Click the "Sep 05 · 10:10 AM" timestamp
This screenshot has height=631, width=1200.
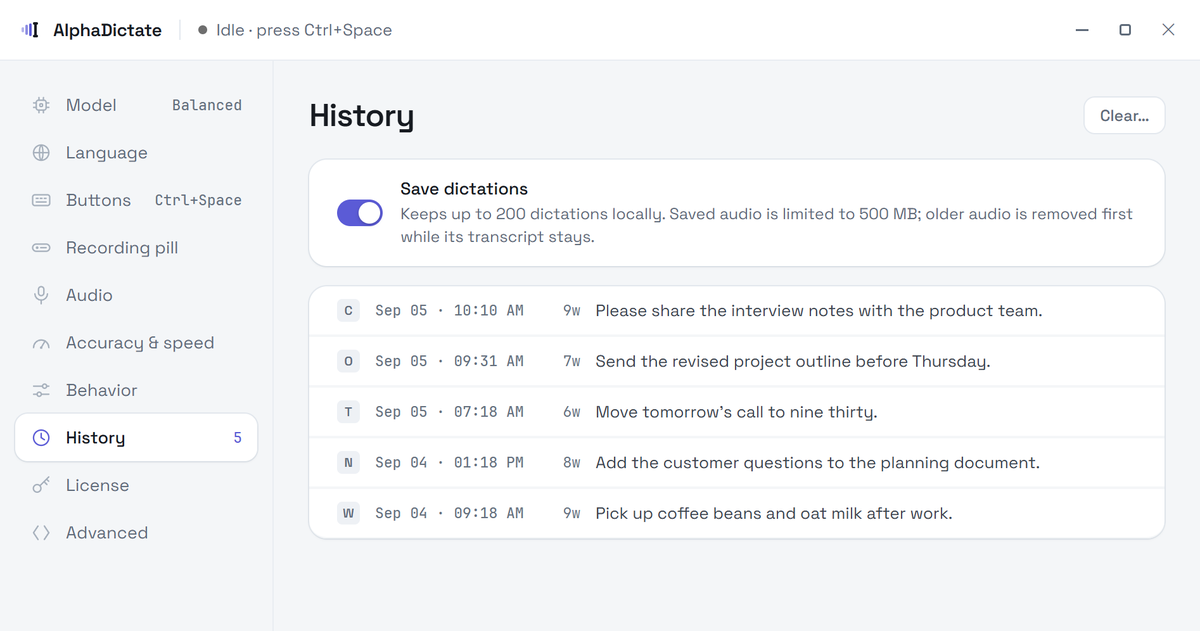(449, 311)
